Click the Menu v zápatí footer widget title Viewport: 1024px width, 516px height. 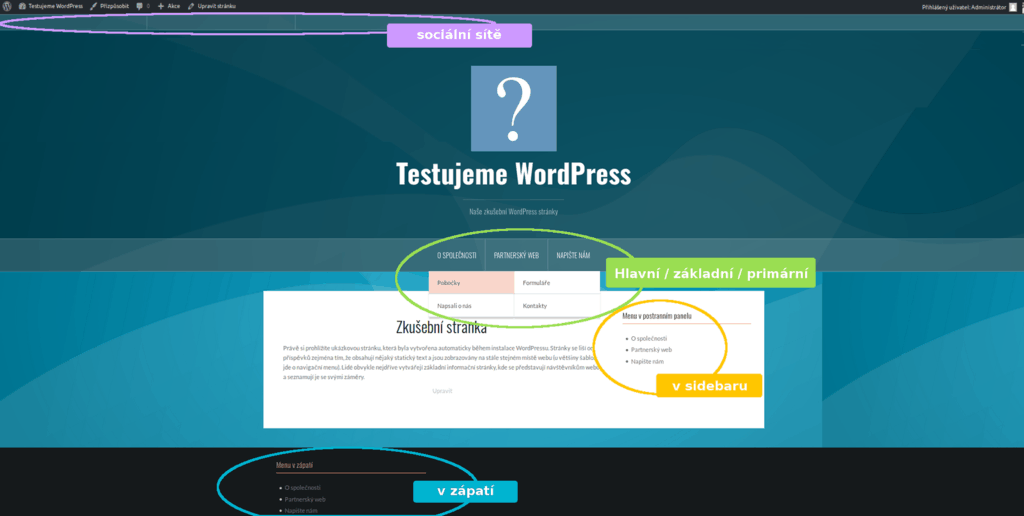tap(295, 466)
